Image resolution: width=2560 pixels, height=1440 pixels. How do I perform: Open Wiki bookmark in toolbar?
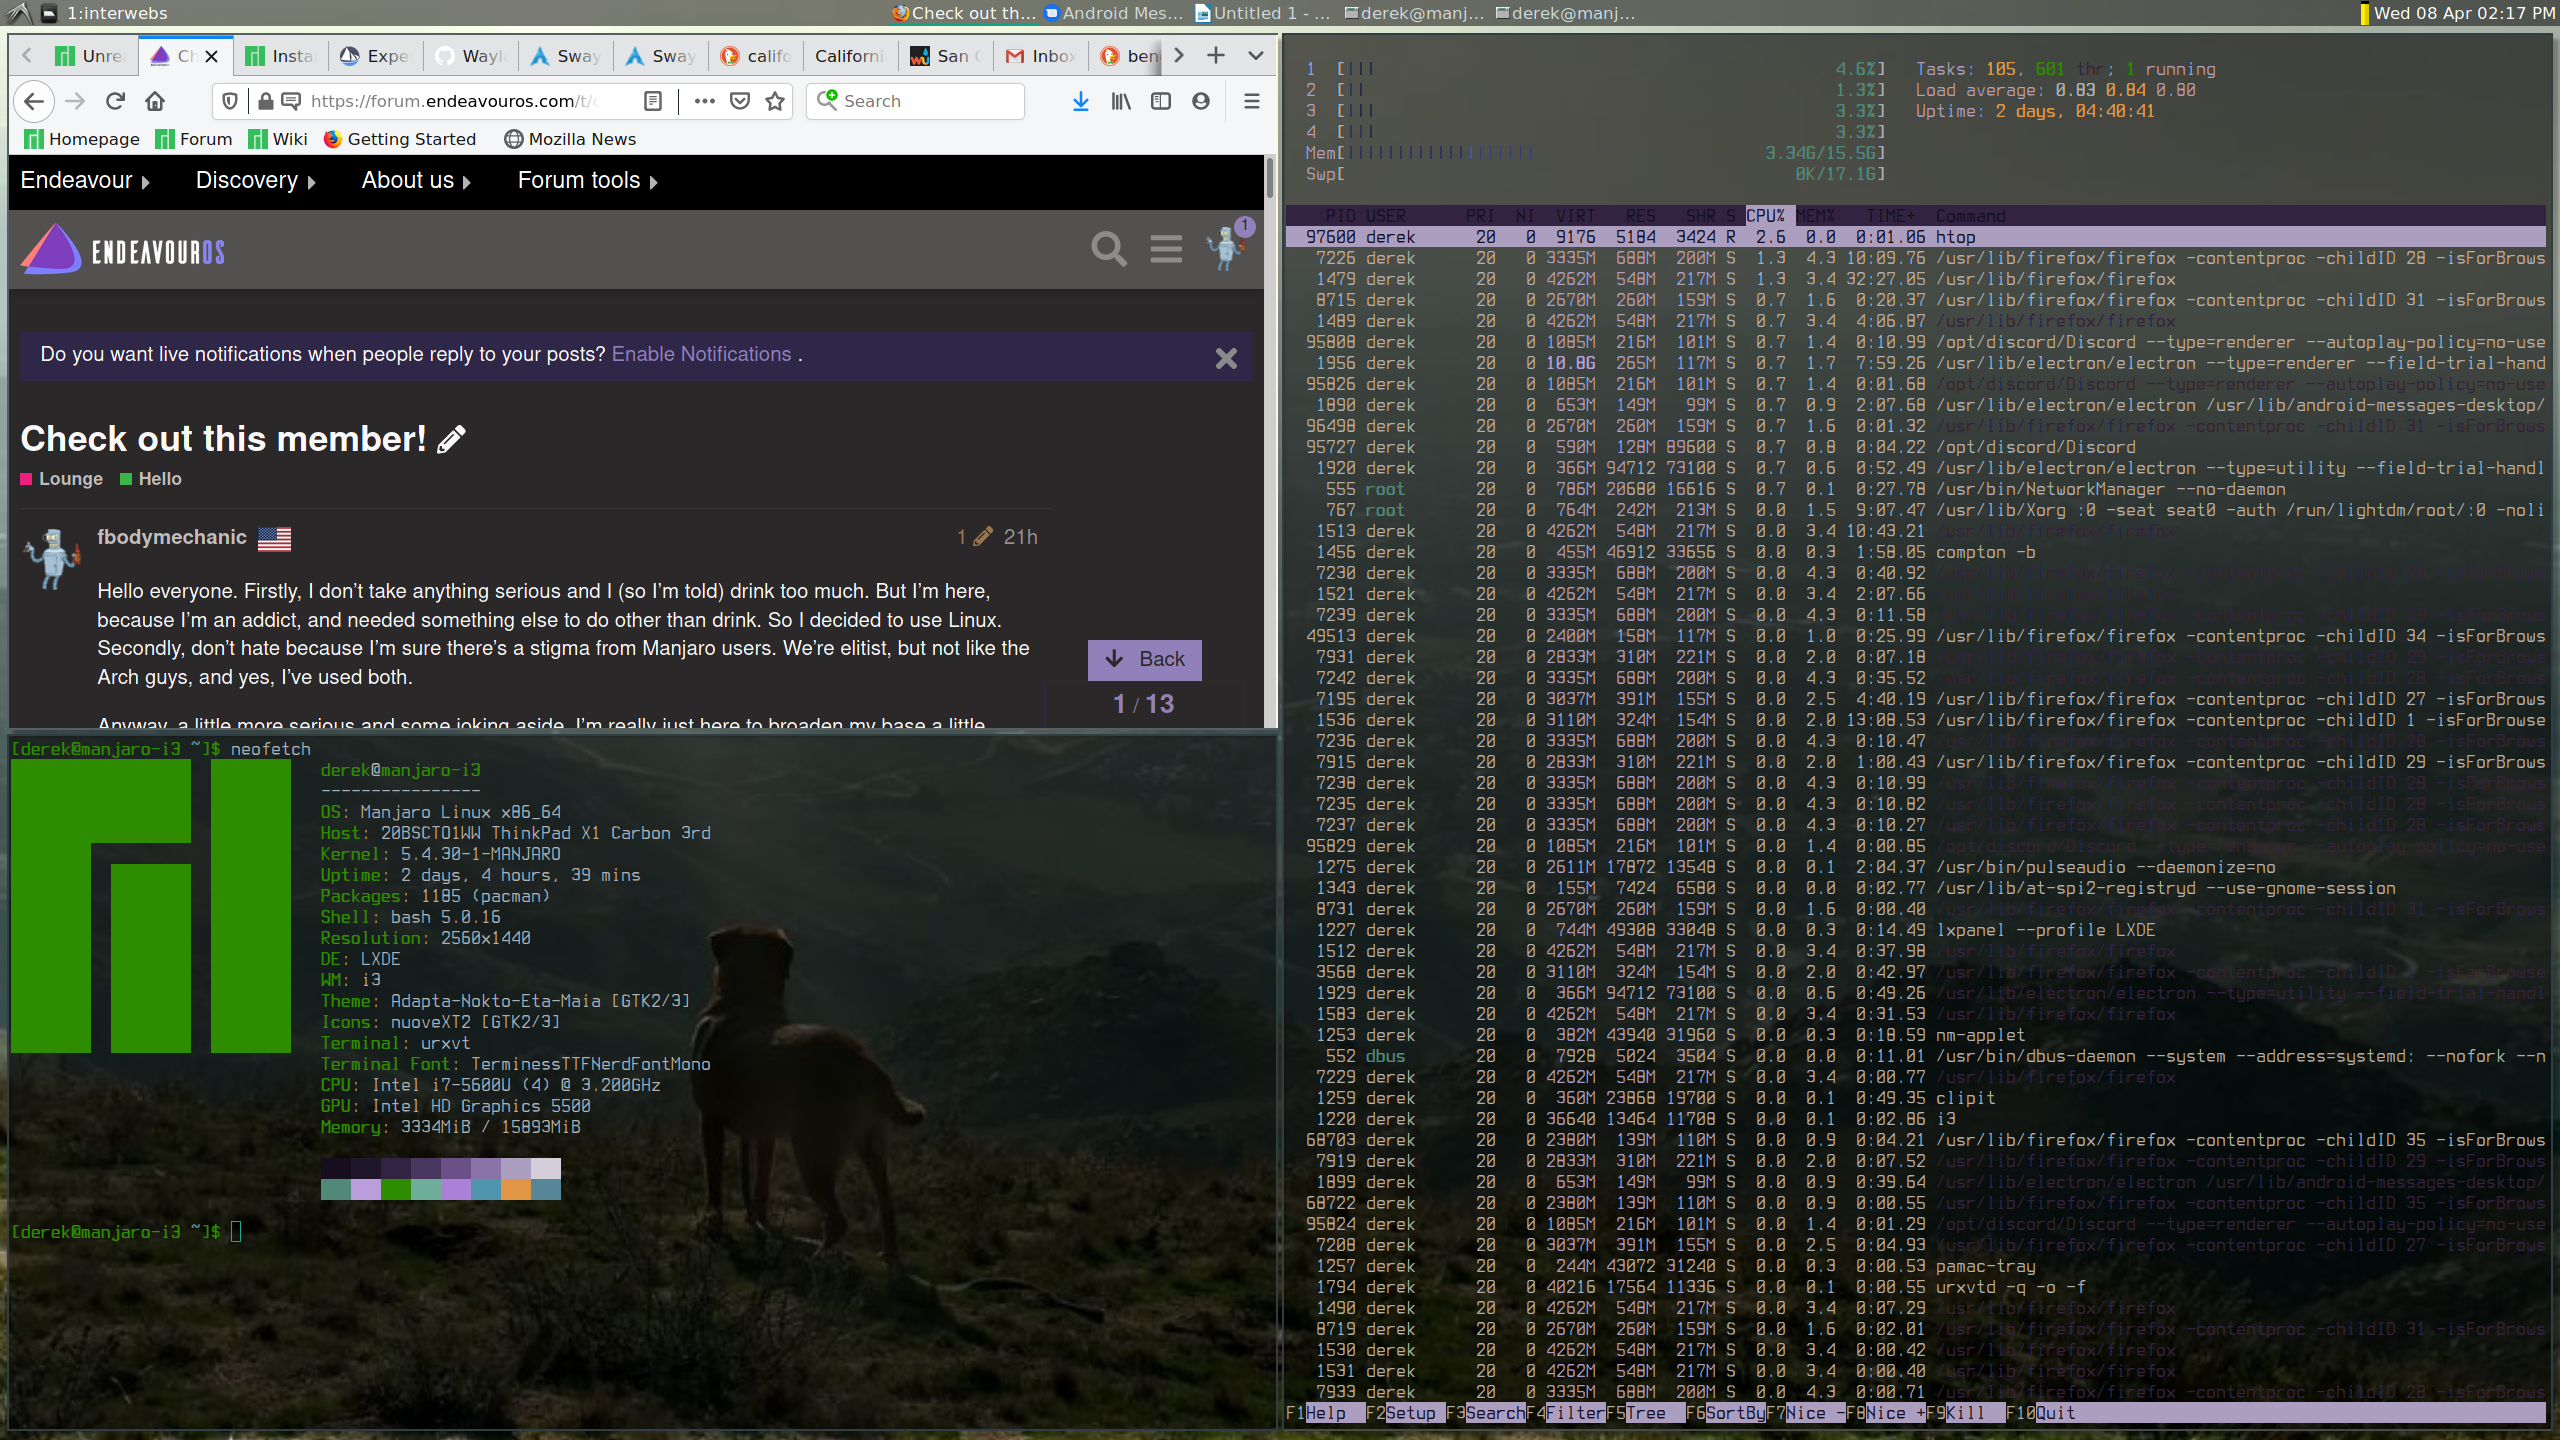tap(279, 139)
